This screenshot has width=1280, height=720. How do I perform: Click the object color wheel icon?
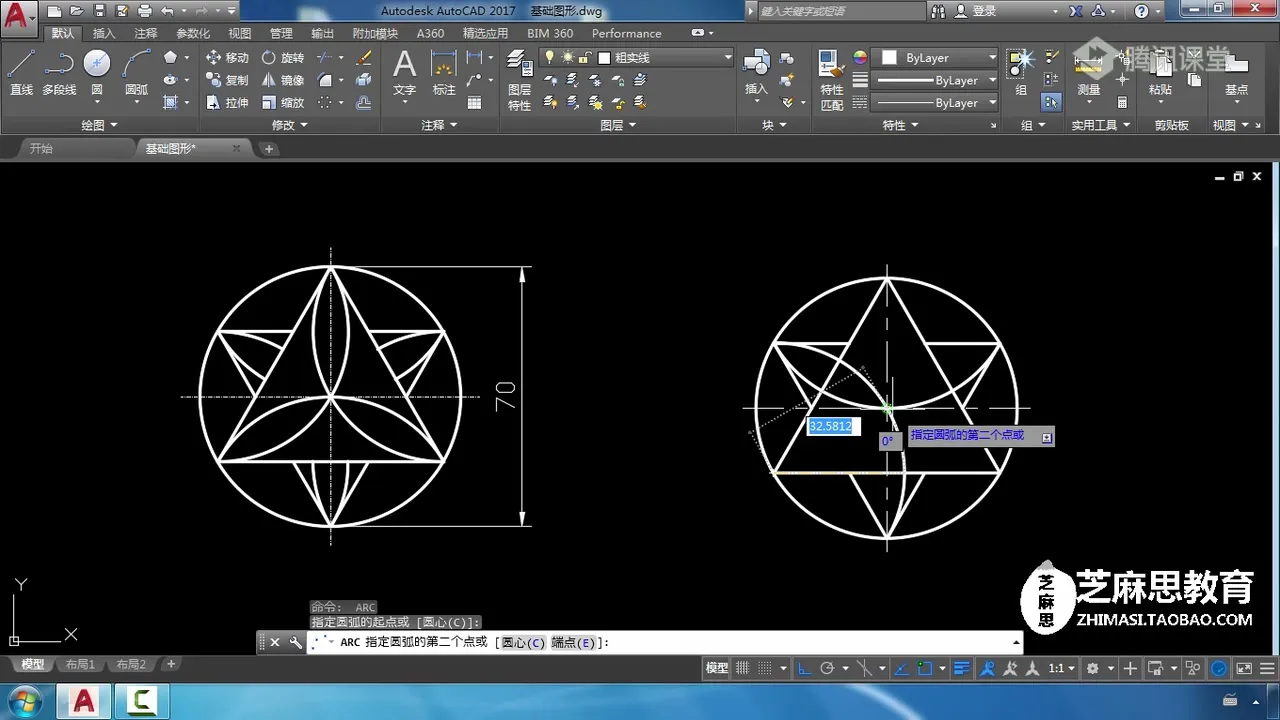tap(860, 58)
